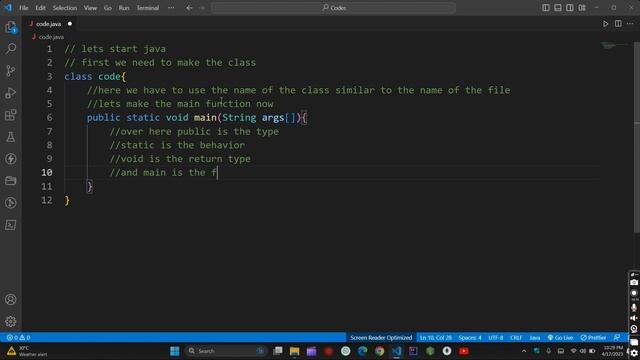Open YouTube app from taskbar
The height and width of the screenshot is (360, 640).
click(x=464, y=351)
